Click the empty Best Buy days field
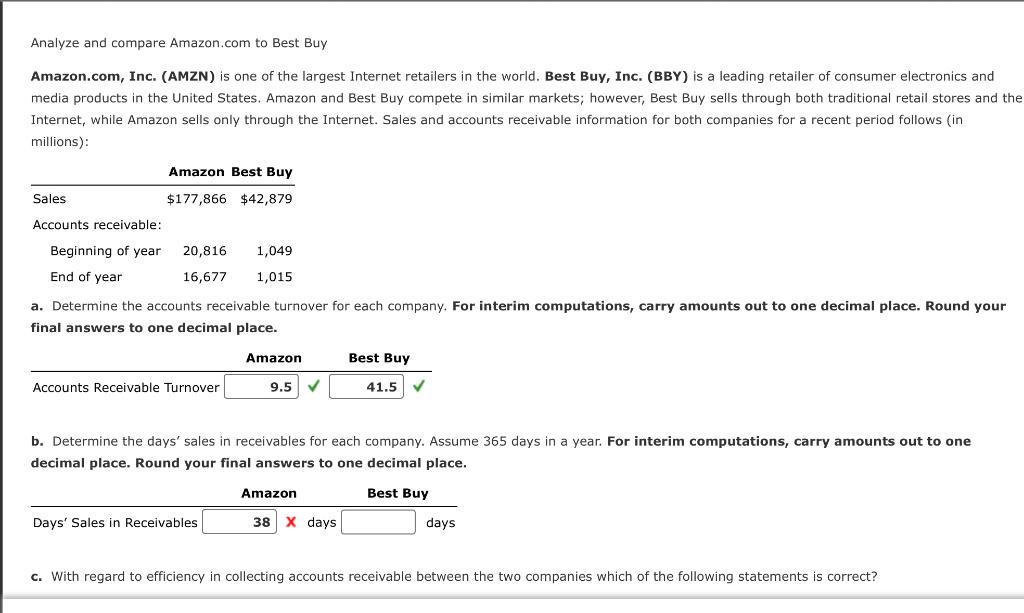This screenshot has width=1024, height=613. tap(378, 522)
